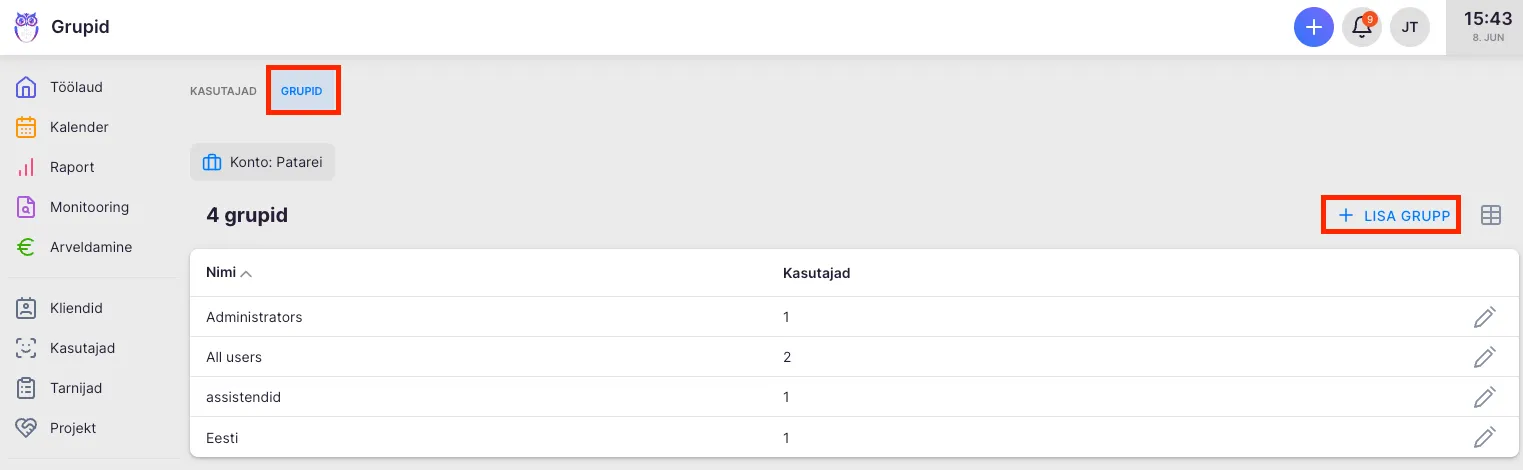Open the JT user avatar menu
The height and width of the screenshot is (470, 1523).
(x=1410, y=27)
